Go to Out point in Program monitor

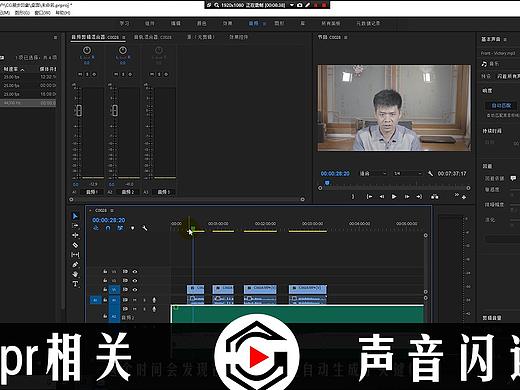tap(419, 197)
